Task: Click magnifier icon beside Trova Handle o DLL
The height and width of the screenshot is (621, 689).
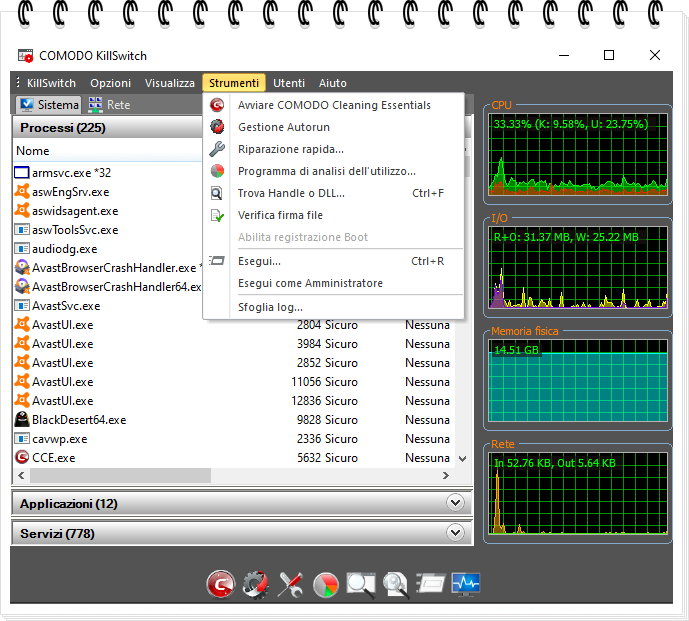Action: click(217, 193)
